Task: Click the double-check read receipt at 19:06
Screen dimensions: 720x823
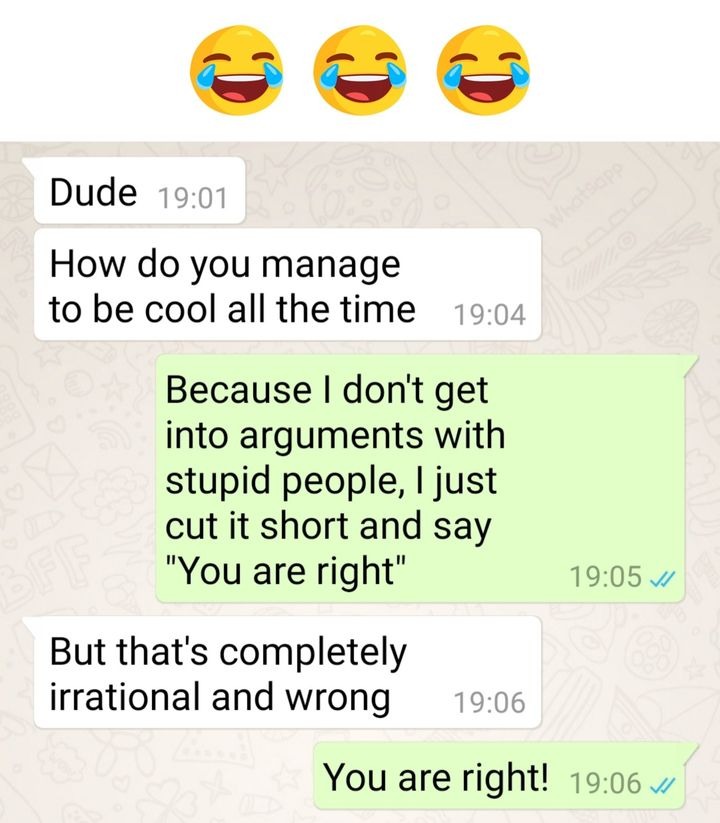Action: (661, 784)
